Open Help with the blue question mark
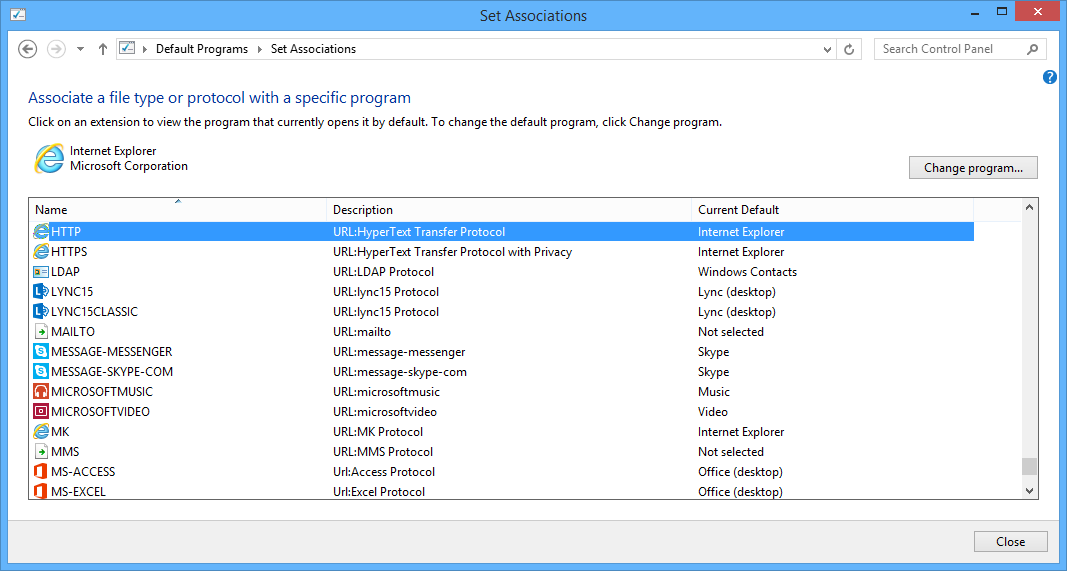1067x571 pixels. click(x=1050, y=77)
